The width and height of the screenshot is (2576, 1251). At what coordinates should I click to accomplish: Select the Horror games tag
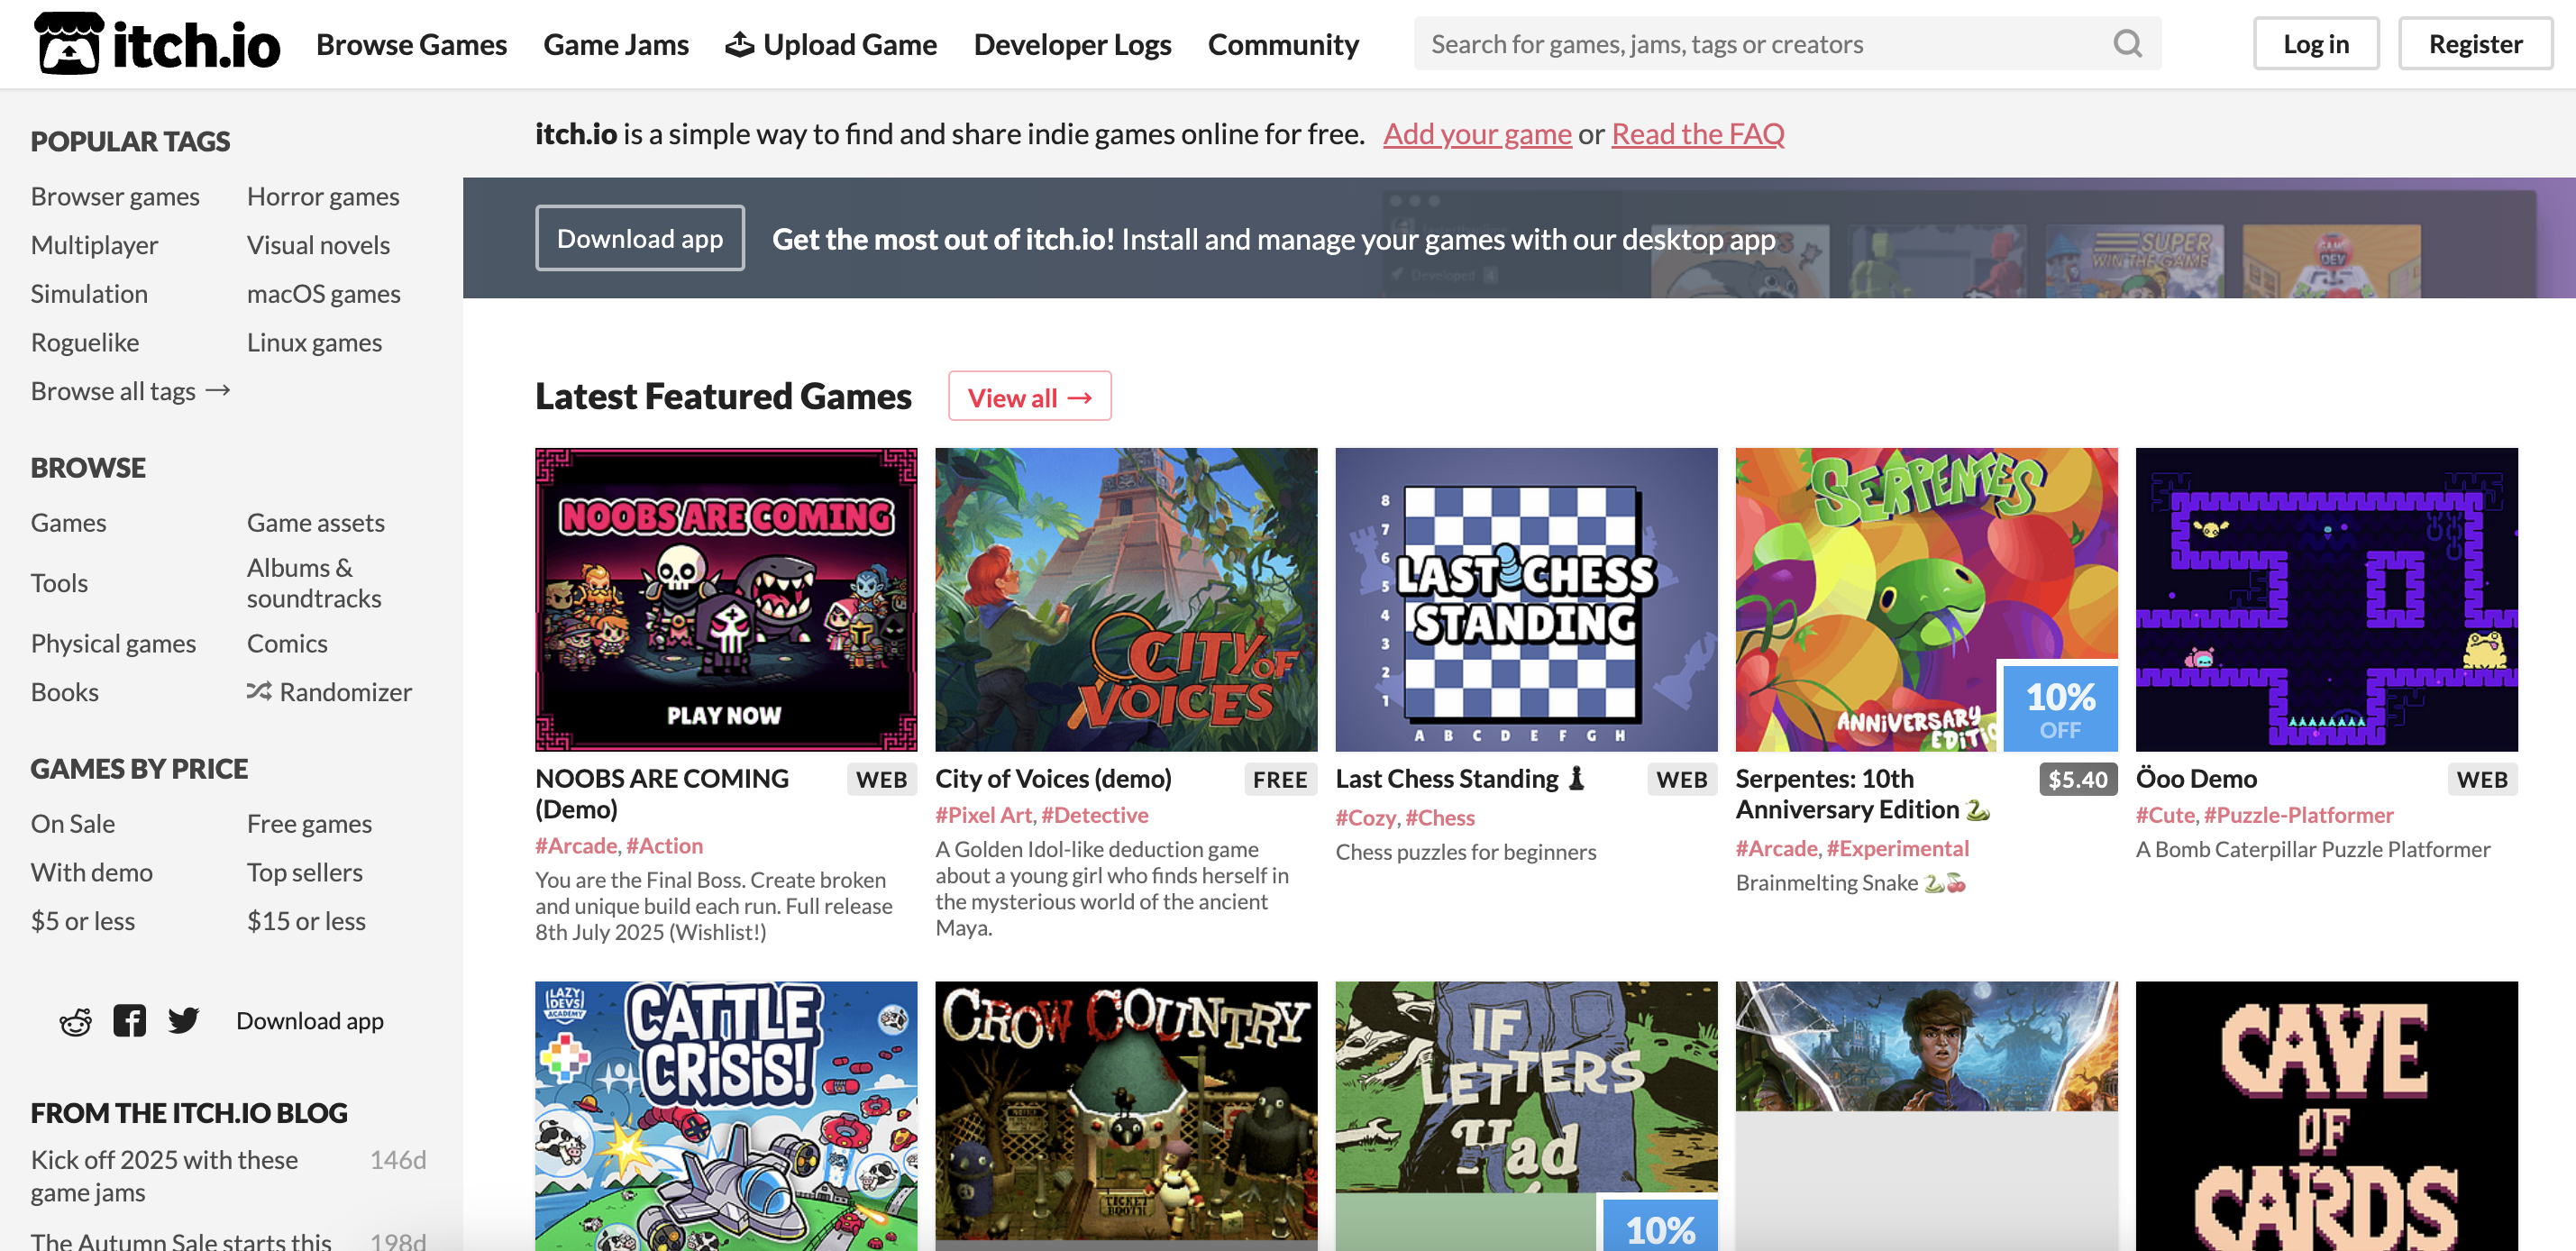coord(323,196)
